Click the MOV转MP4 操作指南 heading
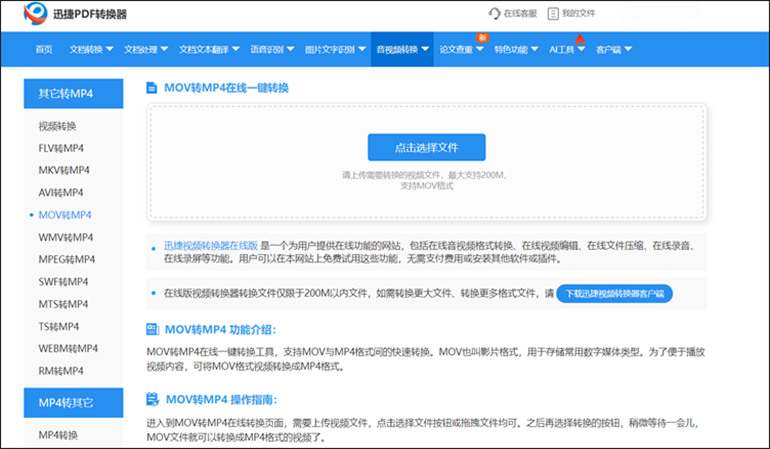 pos(221,399)
